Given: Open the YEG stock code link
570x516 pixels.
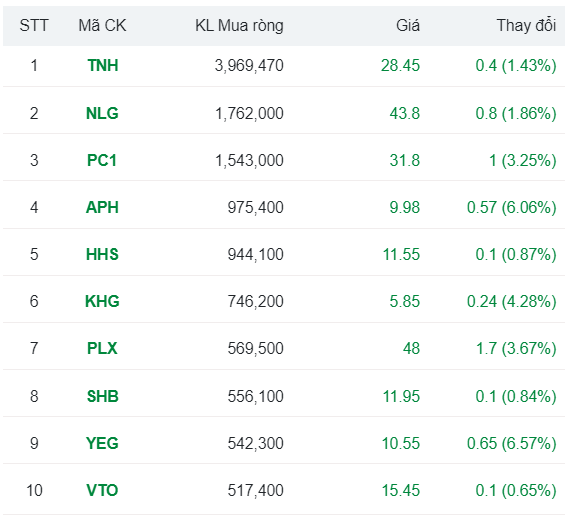Looking at the screenshot, I should coord(102,444).
